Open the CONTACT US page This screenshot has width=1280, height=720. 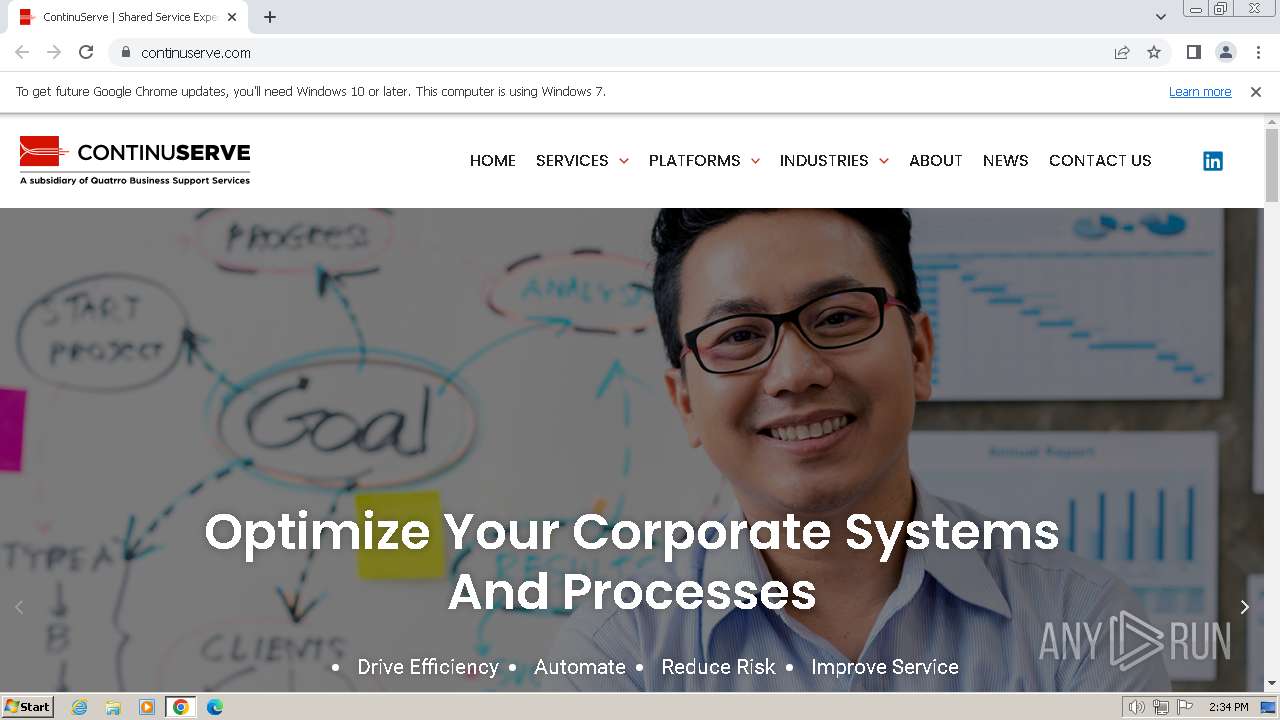[x=1100, y=160]
